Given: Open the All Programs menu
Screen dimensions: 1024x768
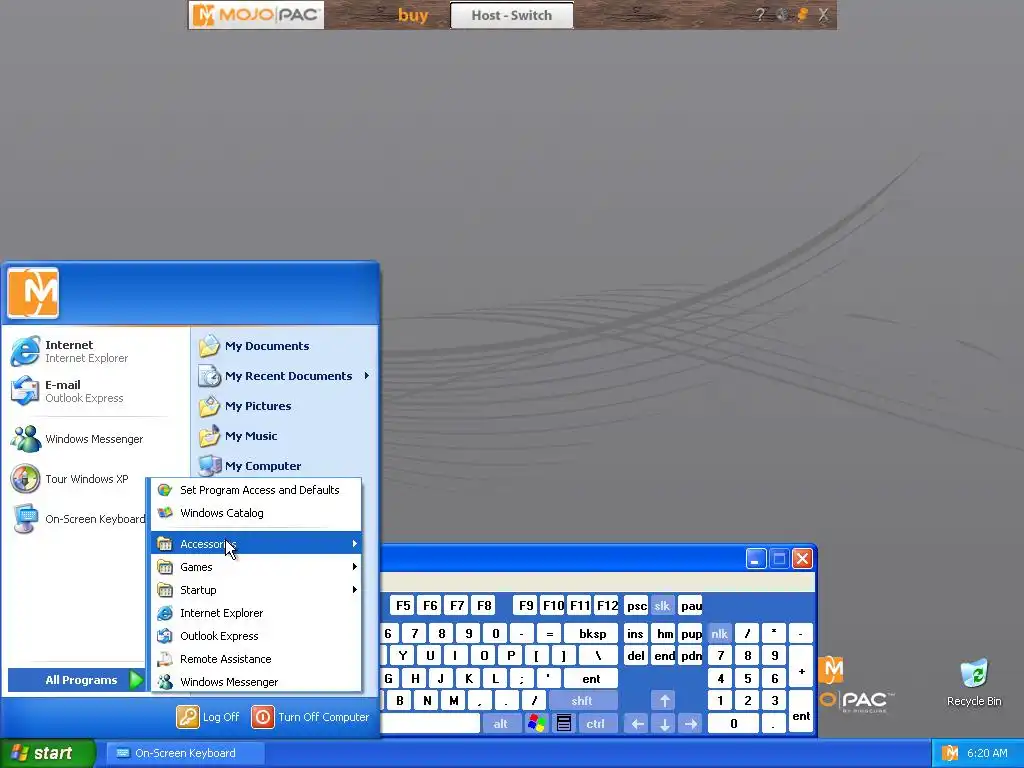Looking at the screenshot, I should point(76,680).
